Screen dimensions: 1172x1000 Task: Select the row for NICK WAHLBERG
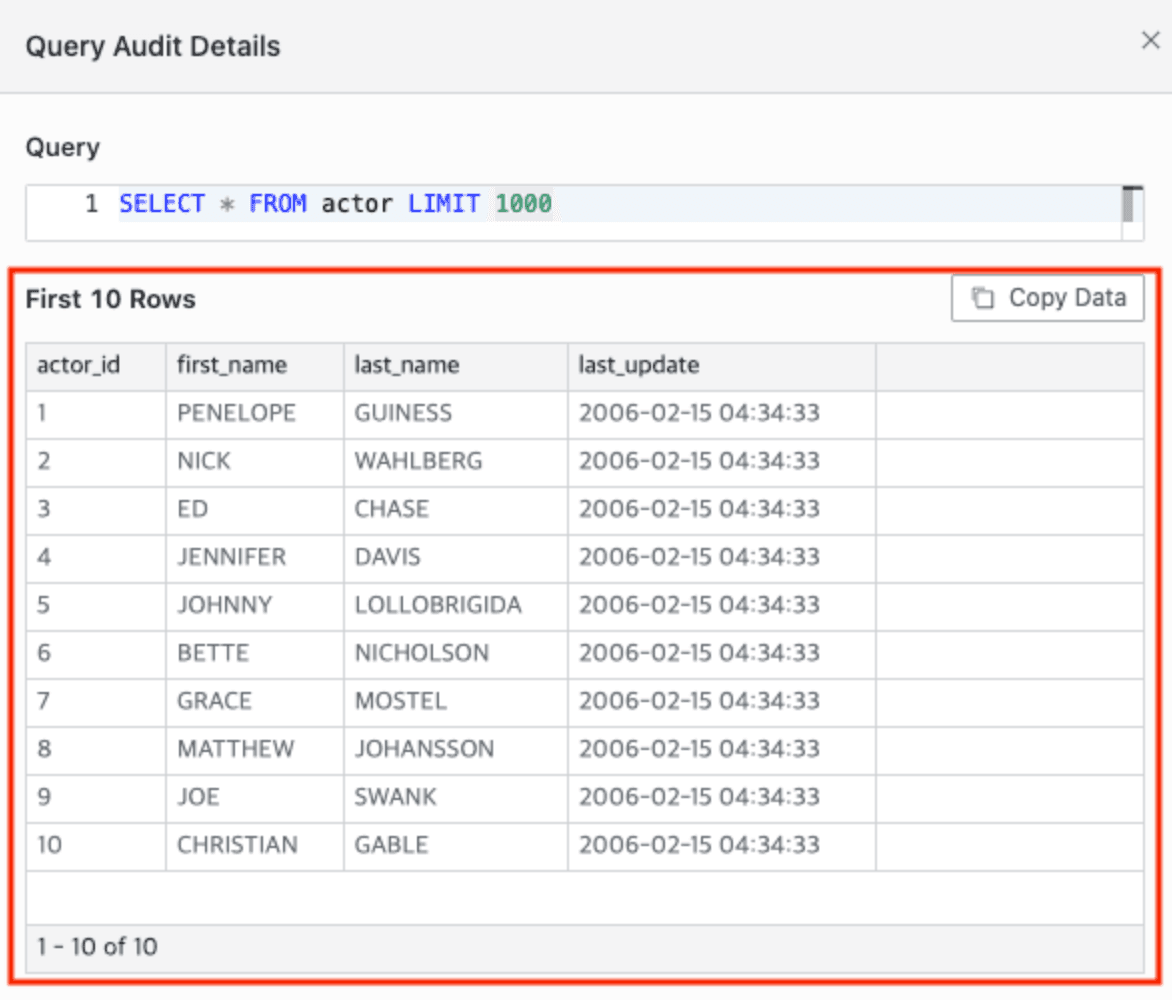coord(400,462)
